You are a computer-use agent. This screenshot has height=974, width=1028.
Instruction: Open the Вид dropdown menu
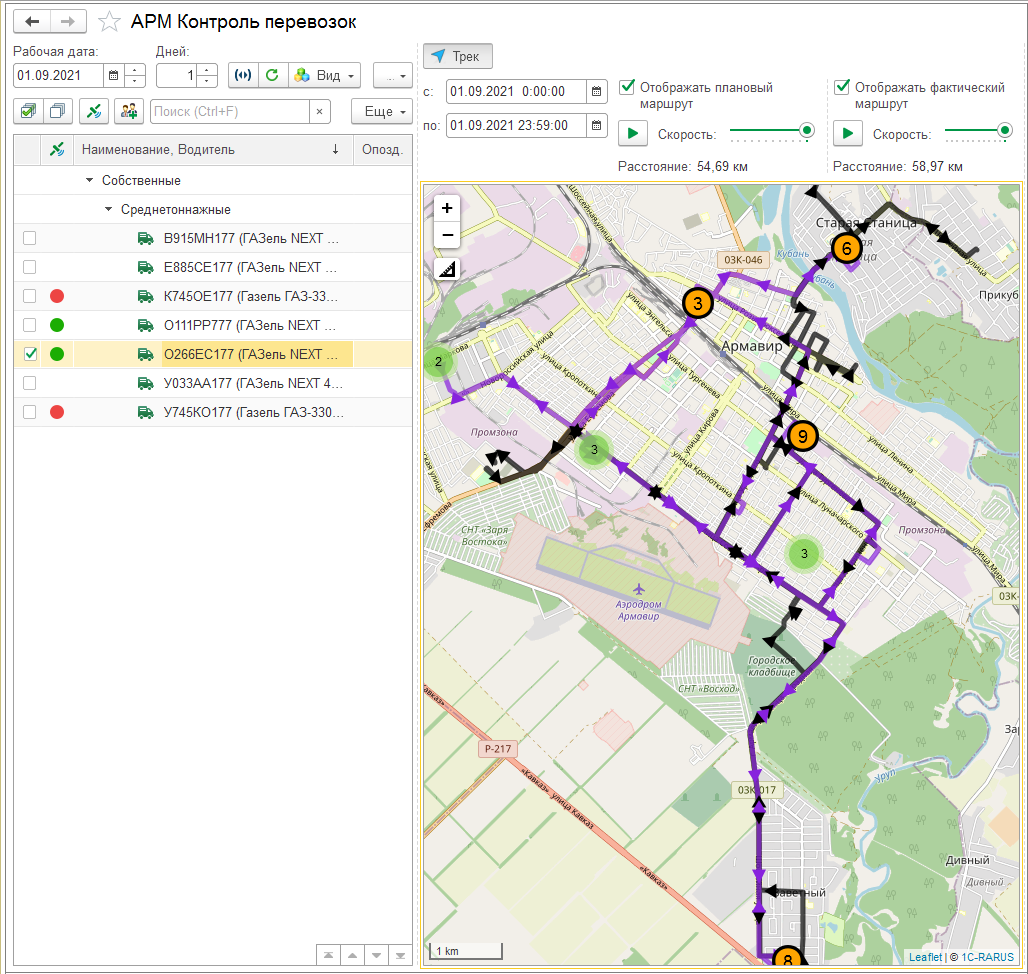click(x=323, y=75)
